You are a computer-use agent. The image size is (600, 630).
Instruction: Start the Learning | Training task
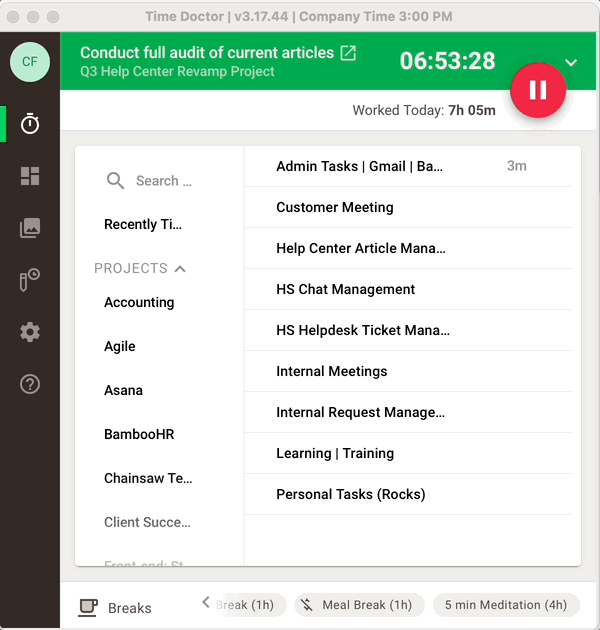pyautogui.click(x=409, y=453)
